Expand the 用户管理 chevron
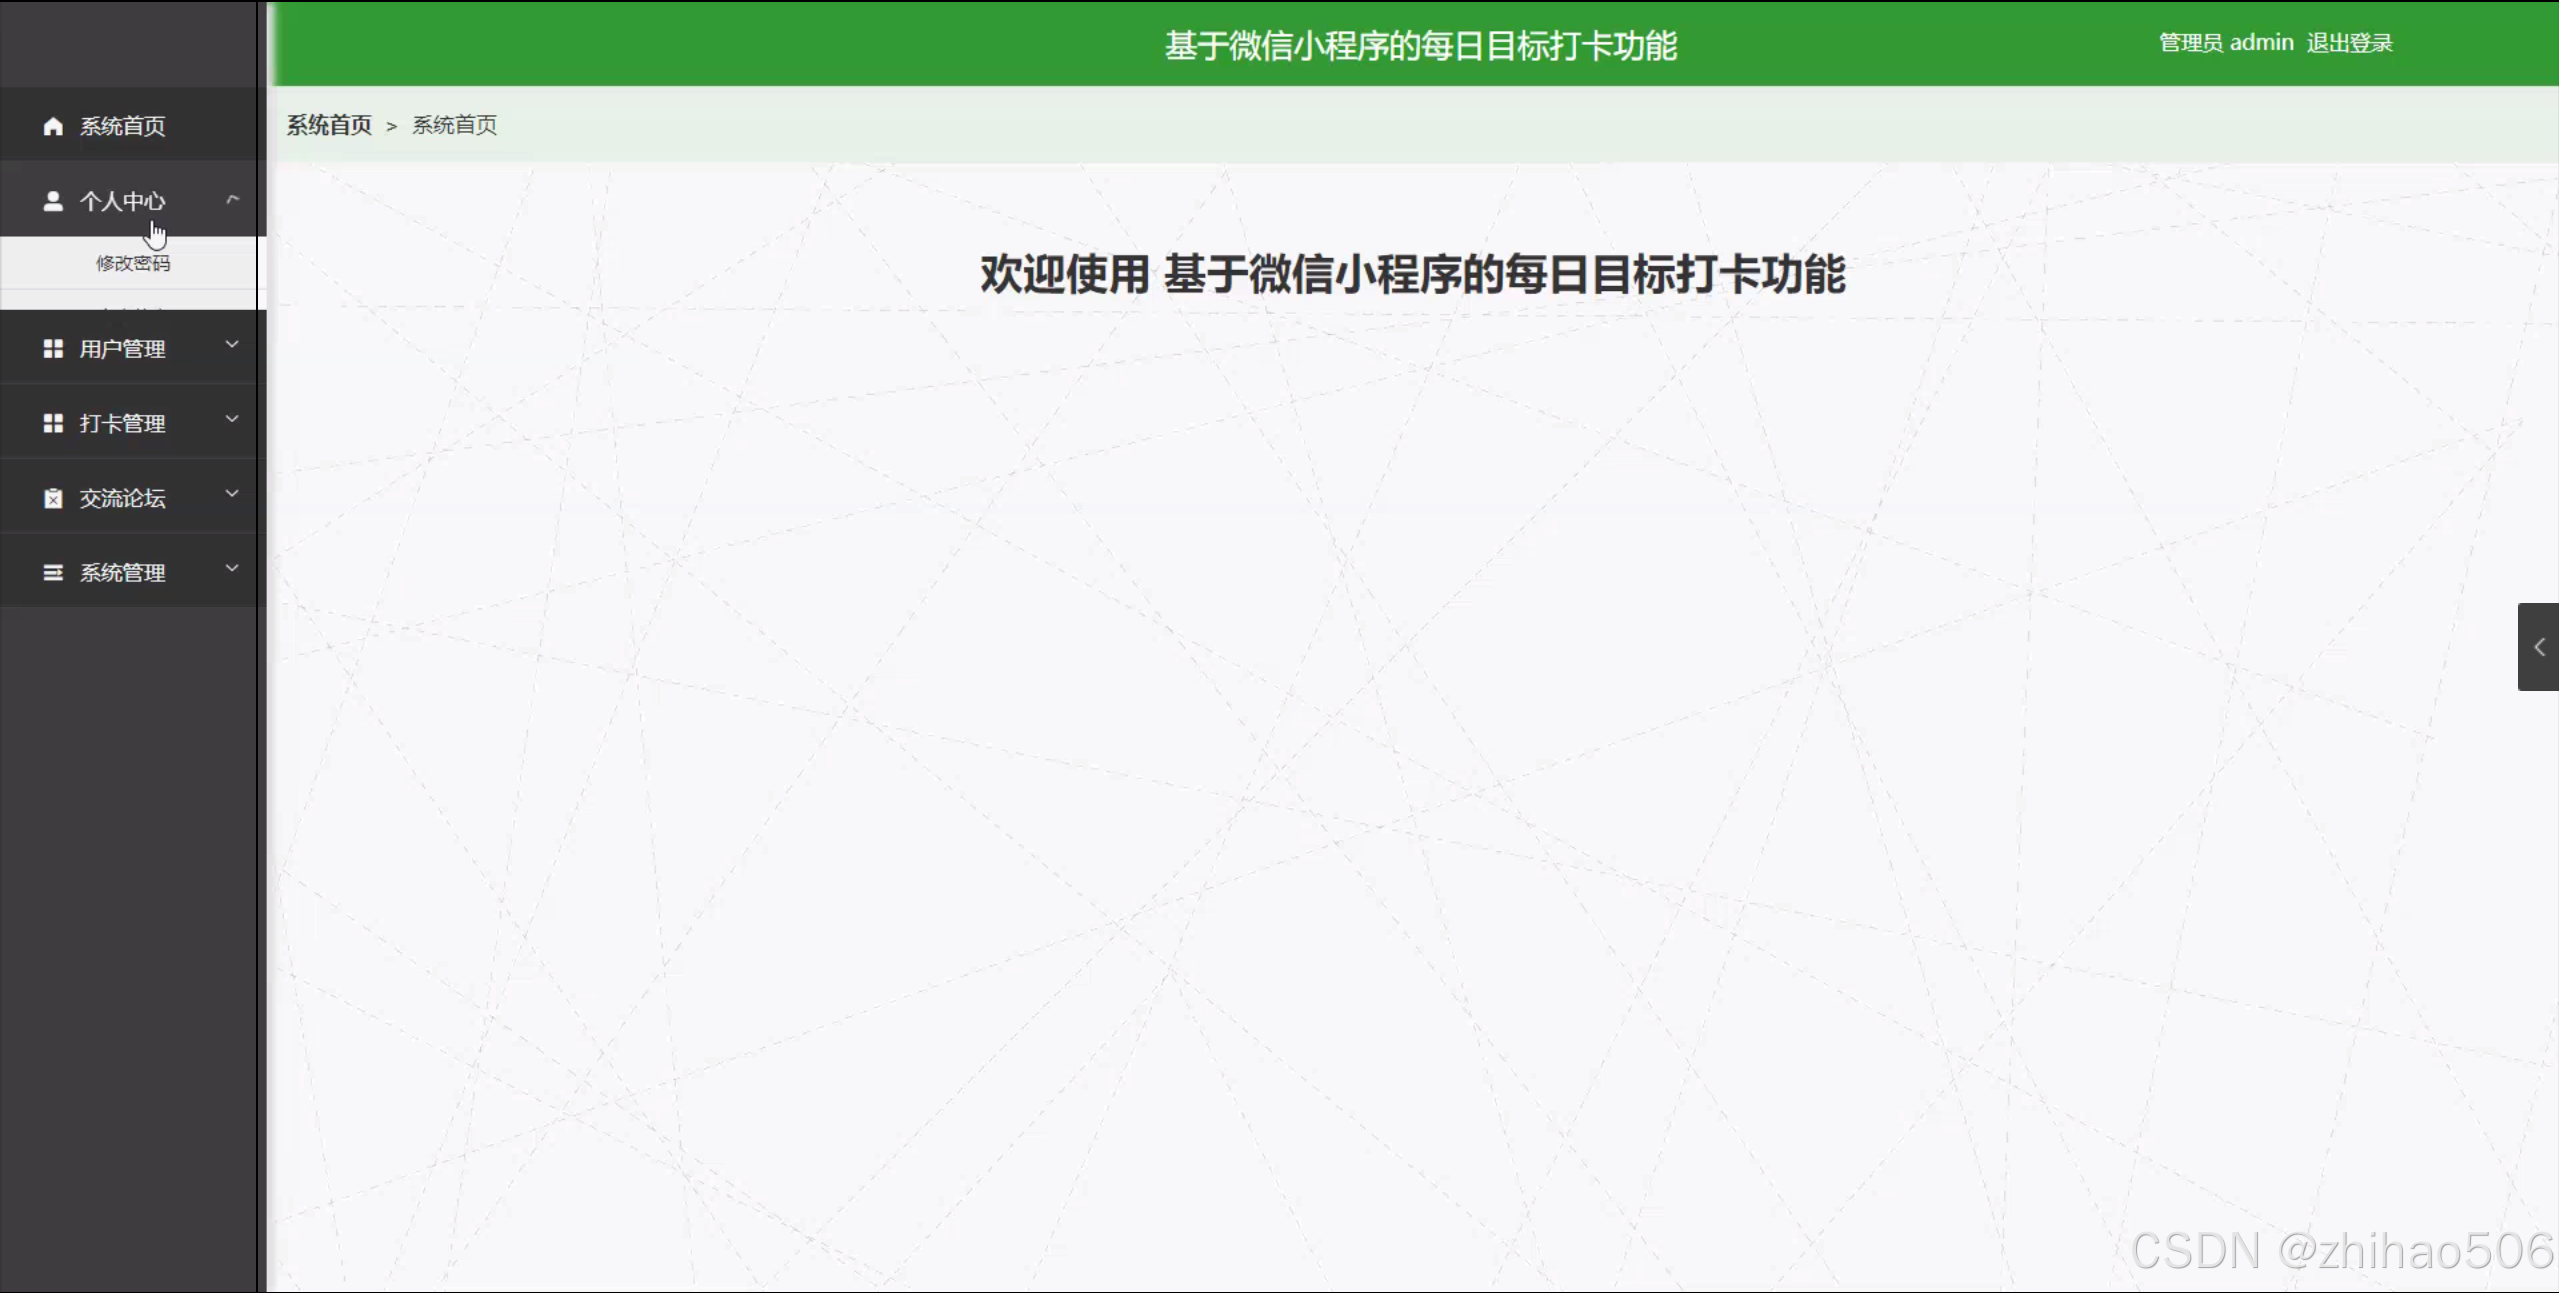The width and height of the screenshot is (2559, 1293). click(x=232, y=345)
